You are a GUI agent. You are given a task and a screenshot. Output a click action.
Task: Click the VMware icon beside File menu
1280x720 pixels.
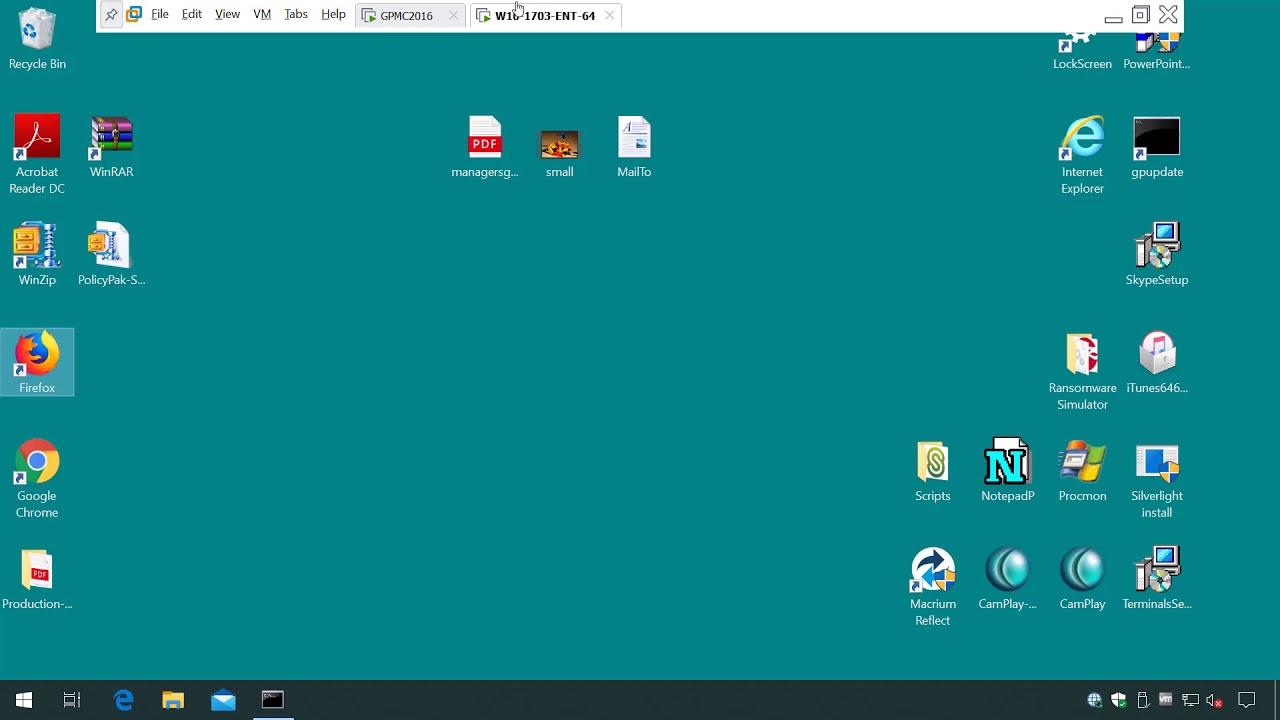[x=133, y=15]
